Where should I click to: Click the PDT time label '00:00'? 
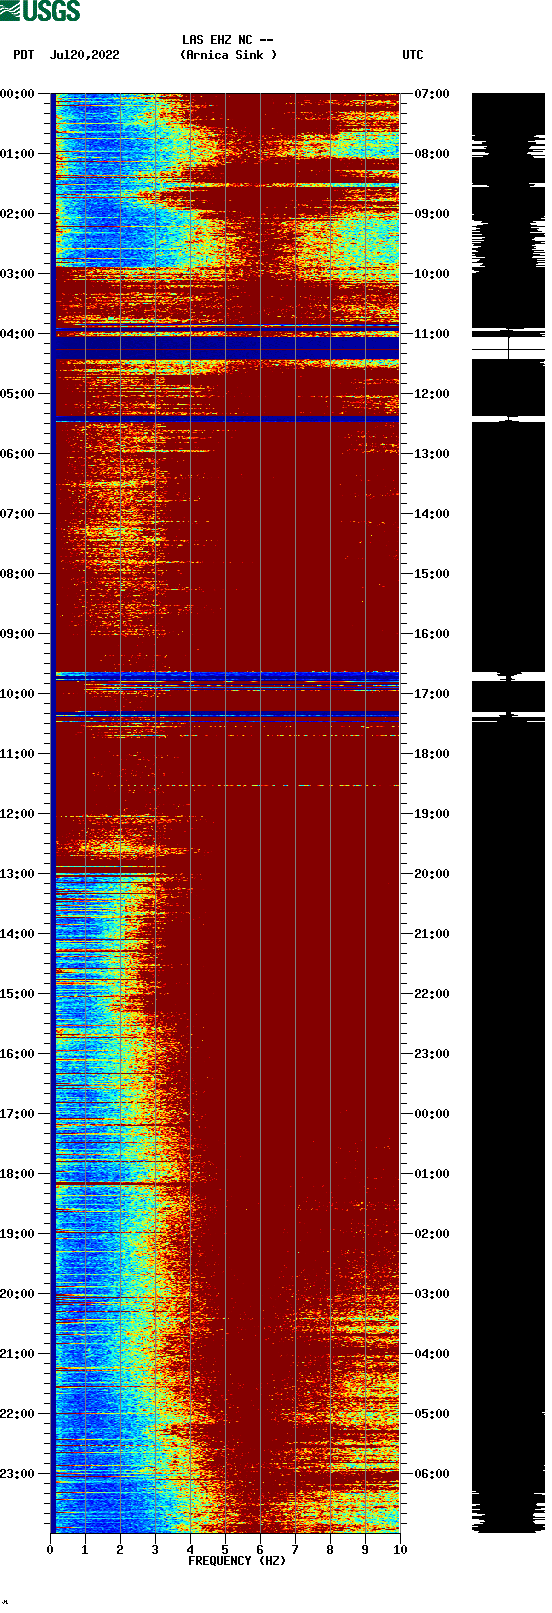point(18,94)
